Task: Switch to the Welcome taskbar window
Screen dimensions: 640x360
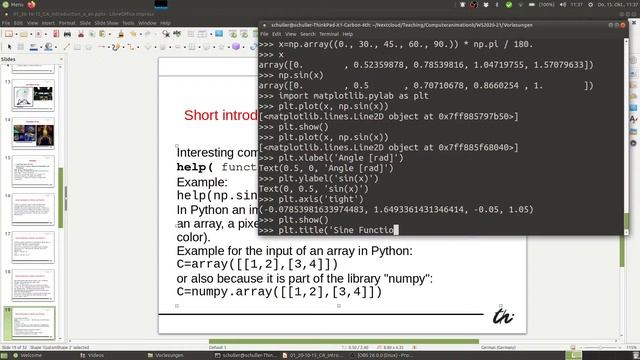Action: coord(28,356)
